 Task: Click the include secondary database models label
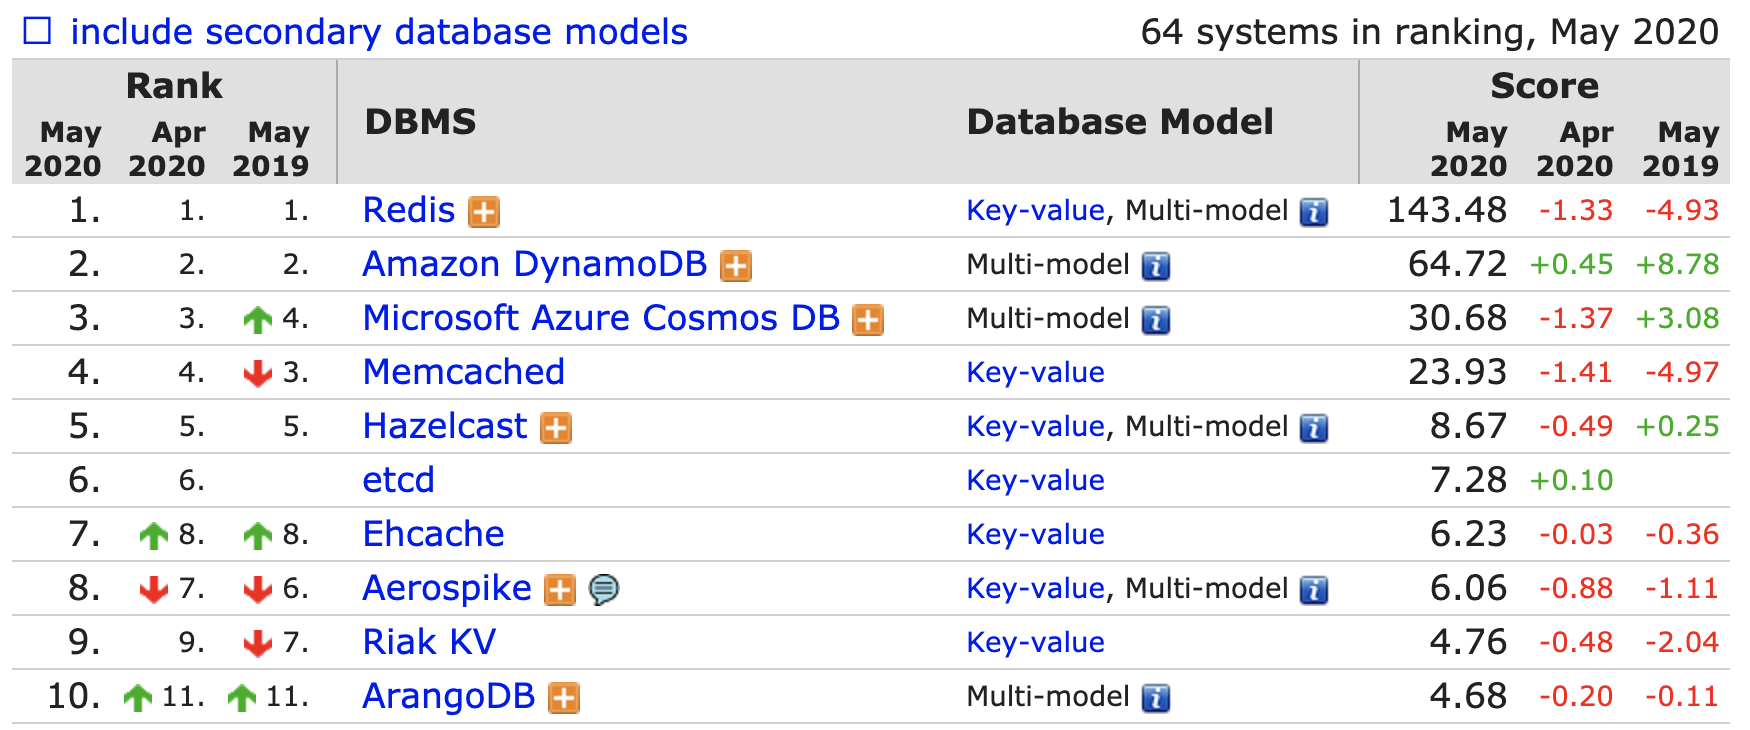tap(379, 32)
